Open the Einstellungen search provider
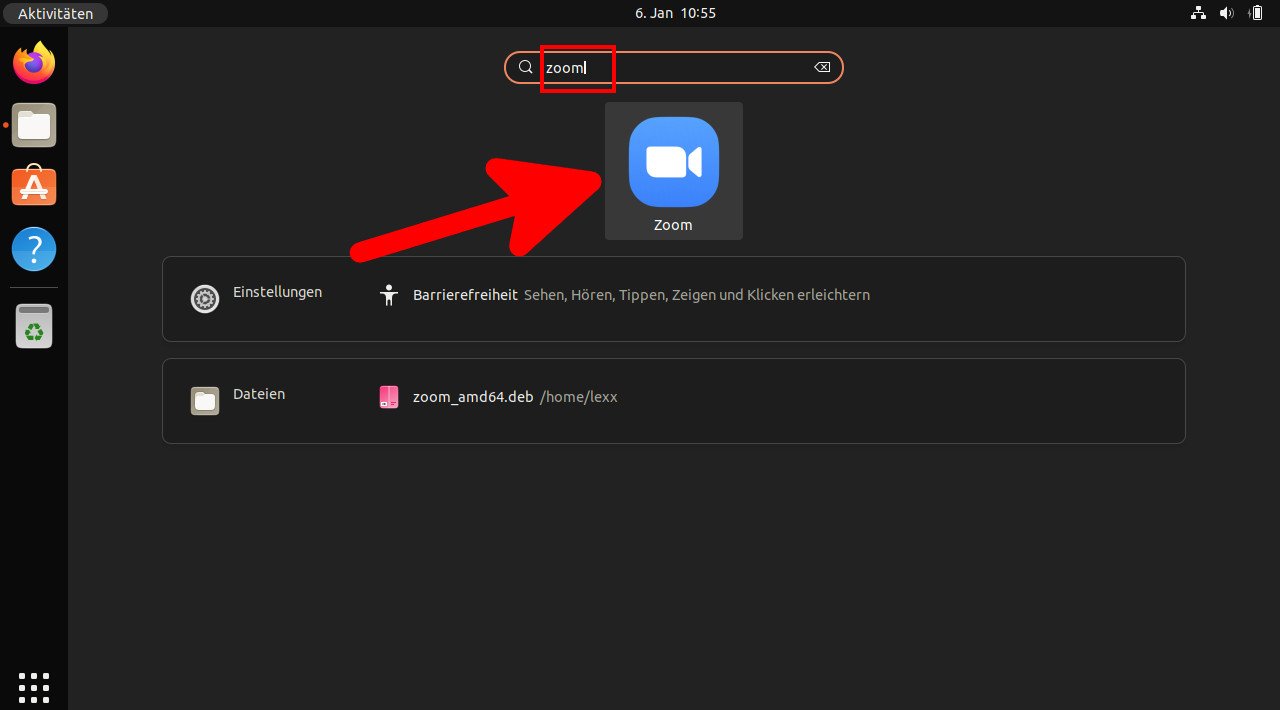 click(257, 298)
